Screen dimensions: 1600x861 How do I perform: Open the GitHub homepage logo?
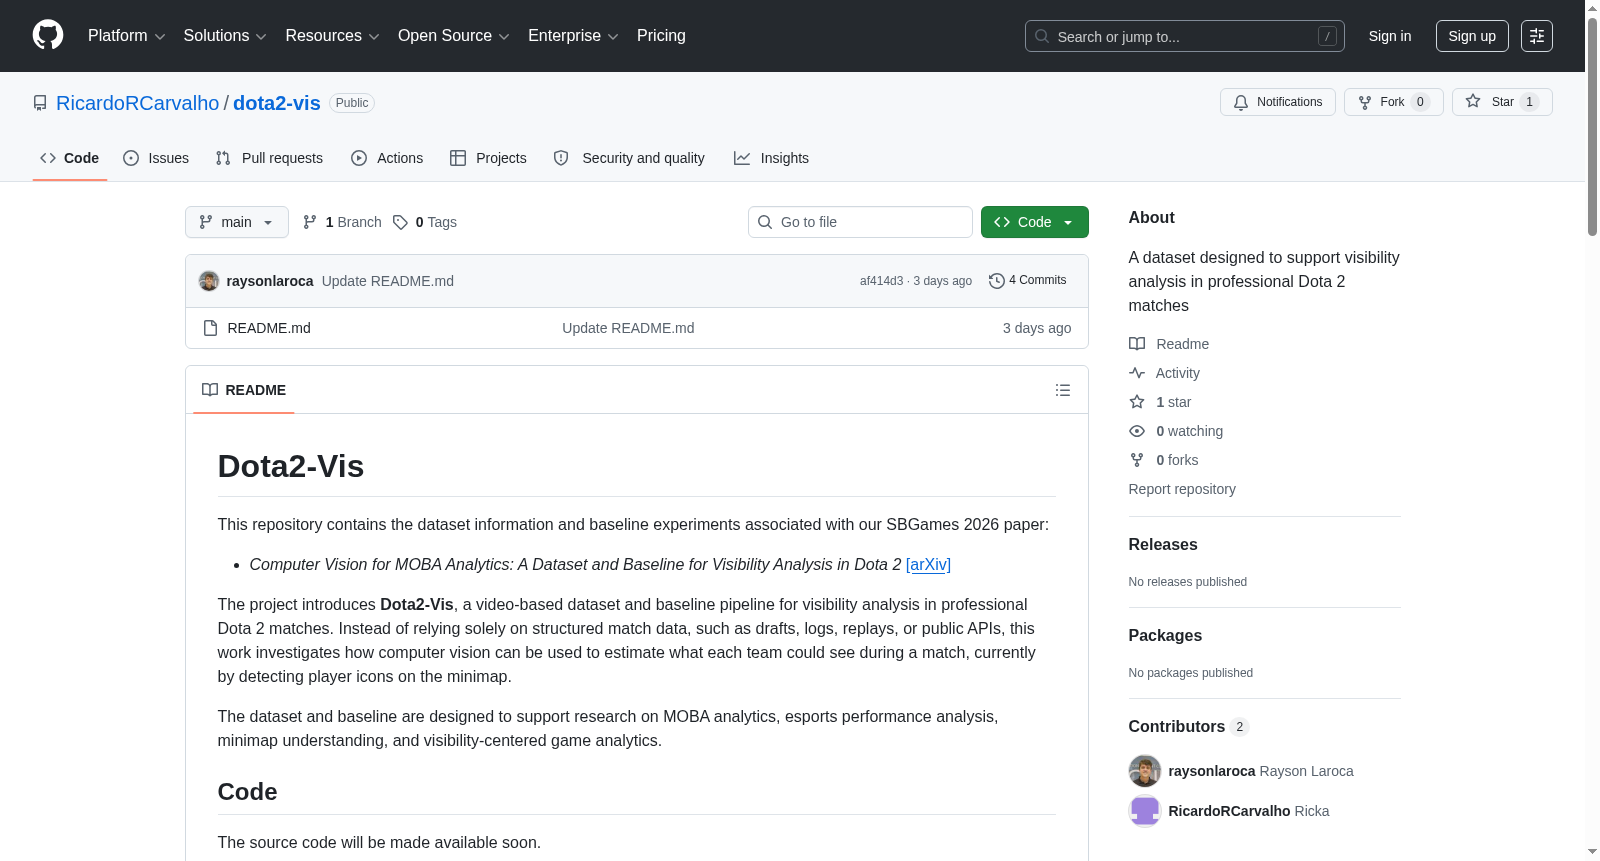click(48, 36)
